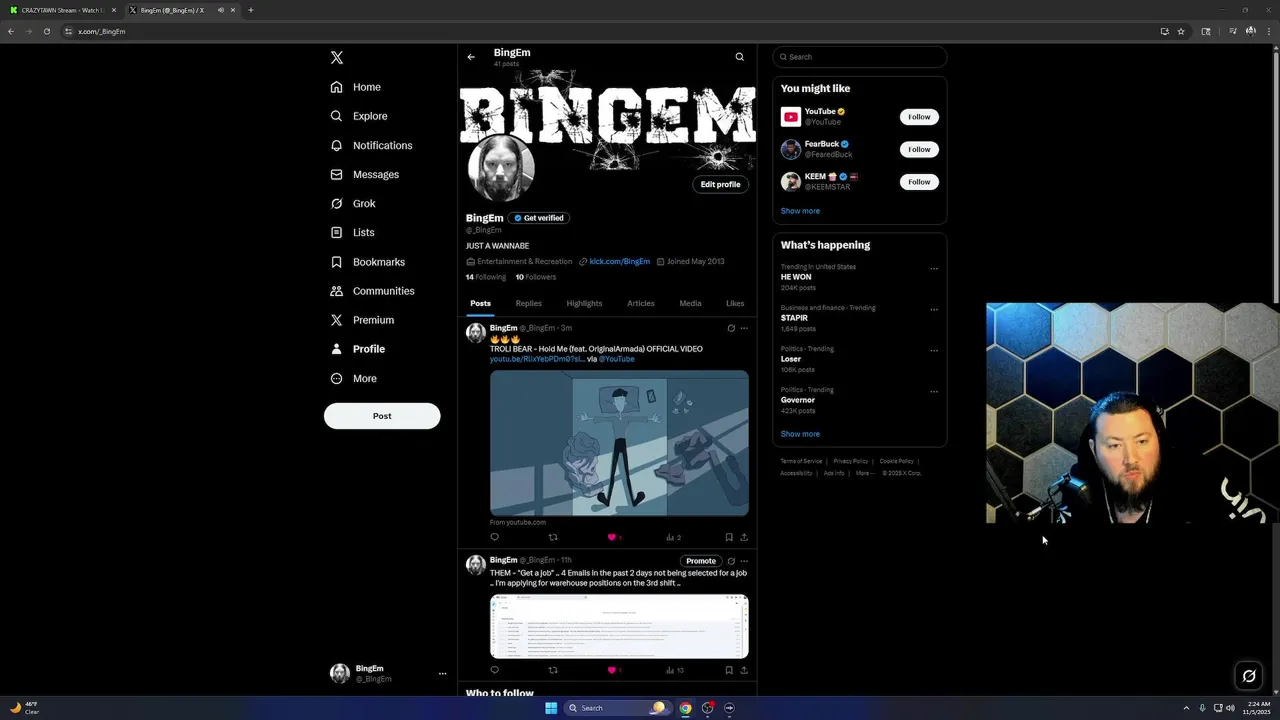Repost the TROLLBEAR post
The image size is (1280, 720).
click(553, 537)
